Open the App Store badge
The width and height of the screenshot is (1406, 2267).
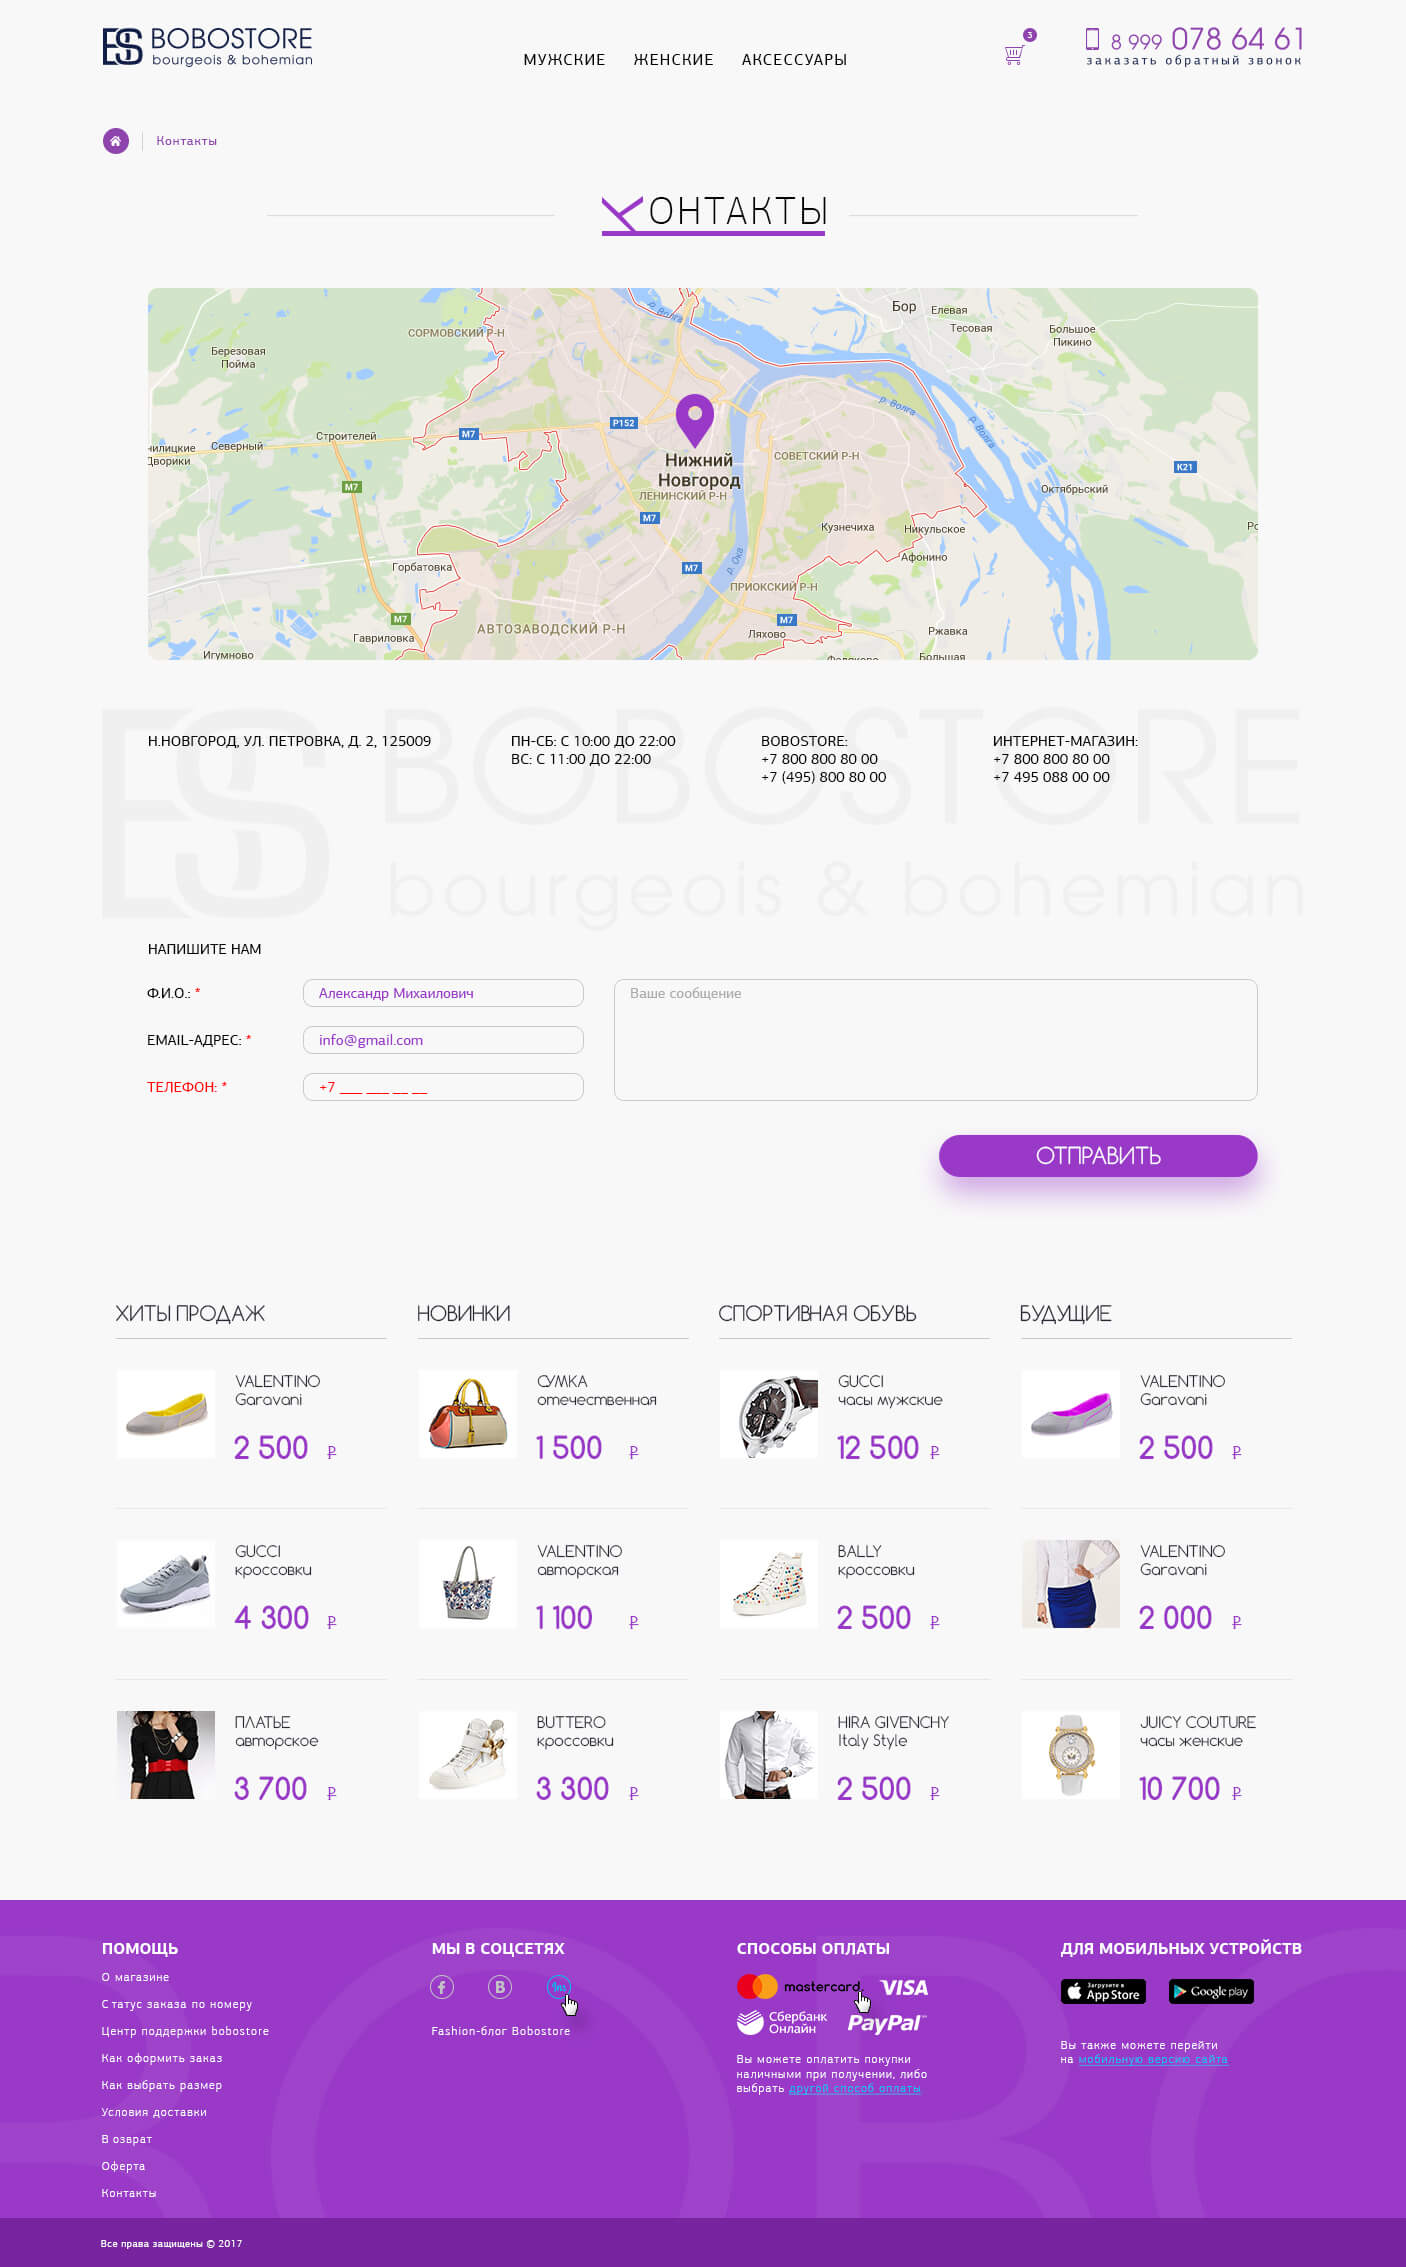(1103, 1991)
